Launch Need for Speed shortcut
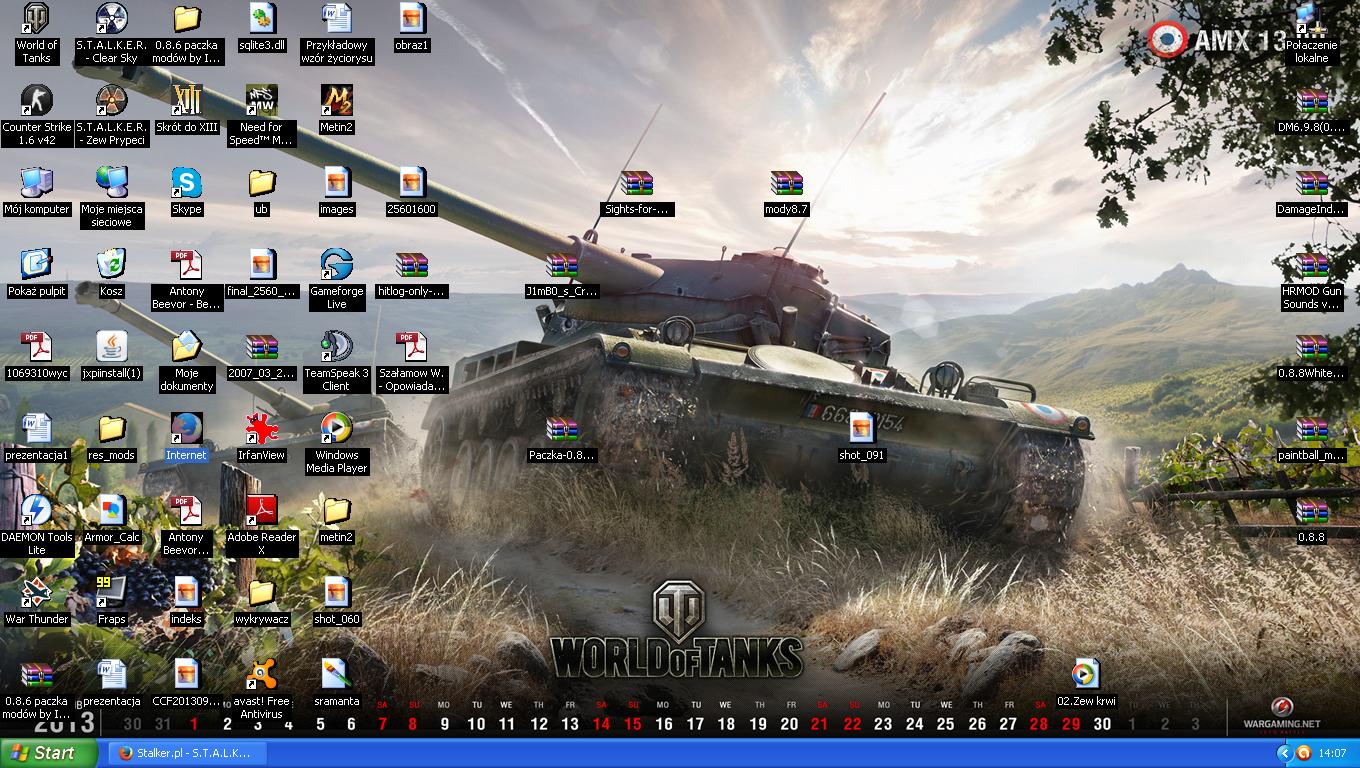The height and width of the screenshot is (768, 1360). (x=262, y=101)
